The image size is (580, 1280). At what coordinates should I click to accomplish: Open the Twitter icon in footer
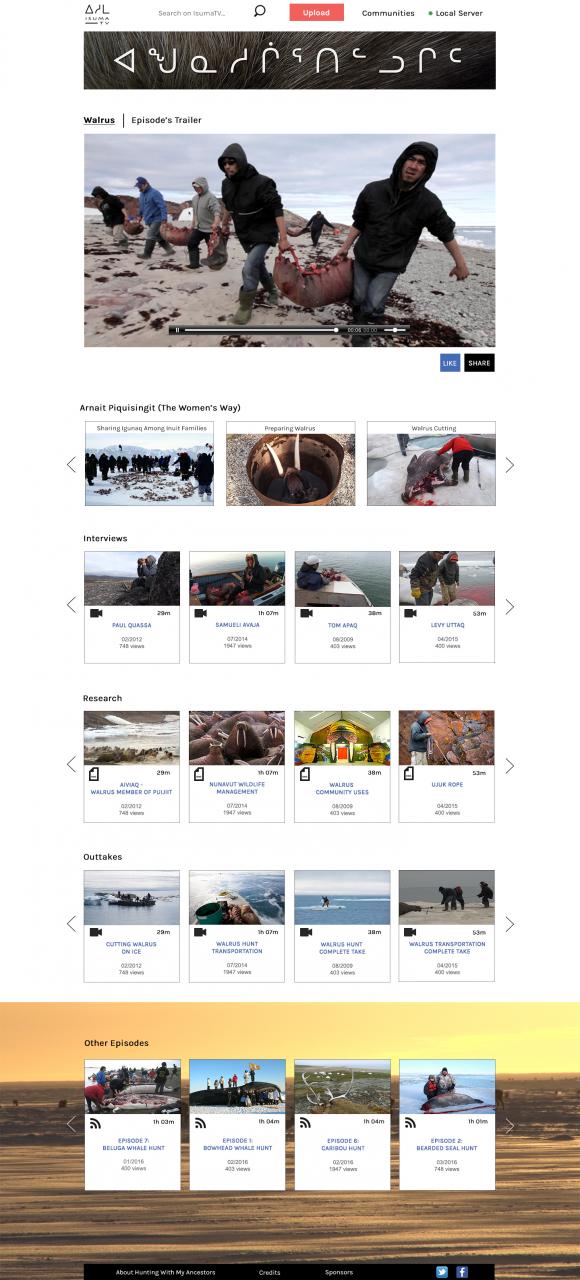tap(442, 1272)
